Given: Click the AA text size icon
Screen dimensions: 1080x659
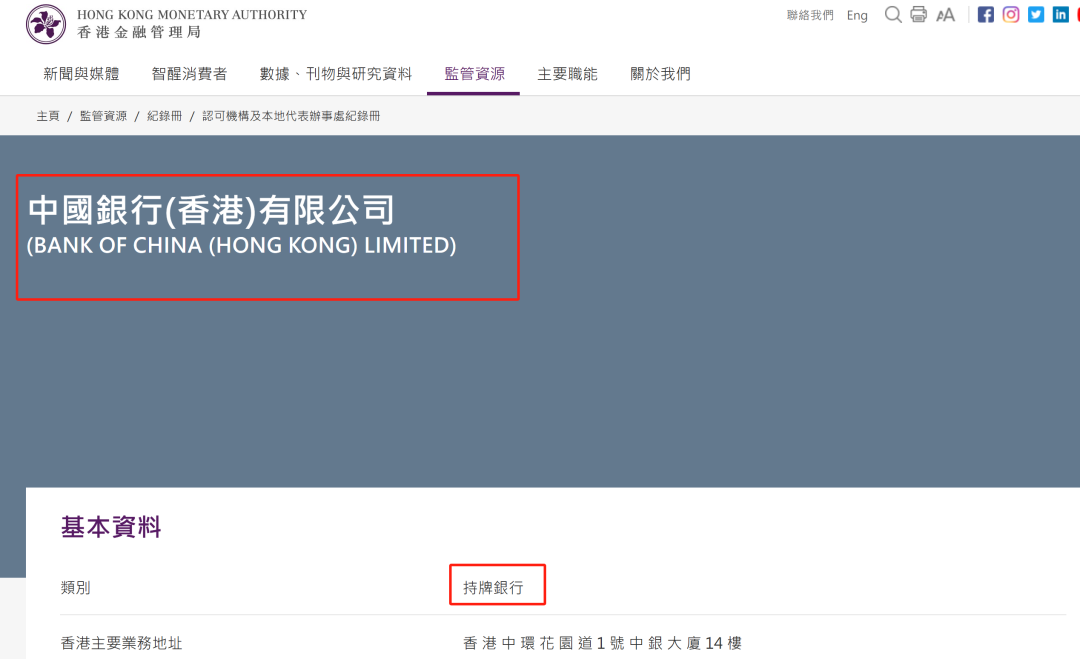Looking at the screenshot, I should tap(945, 15).
